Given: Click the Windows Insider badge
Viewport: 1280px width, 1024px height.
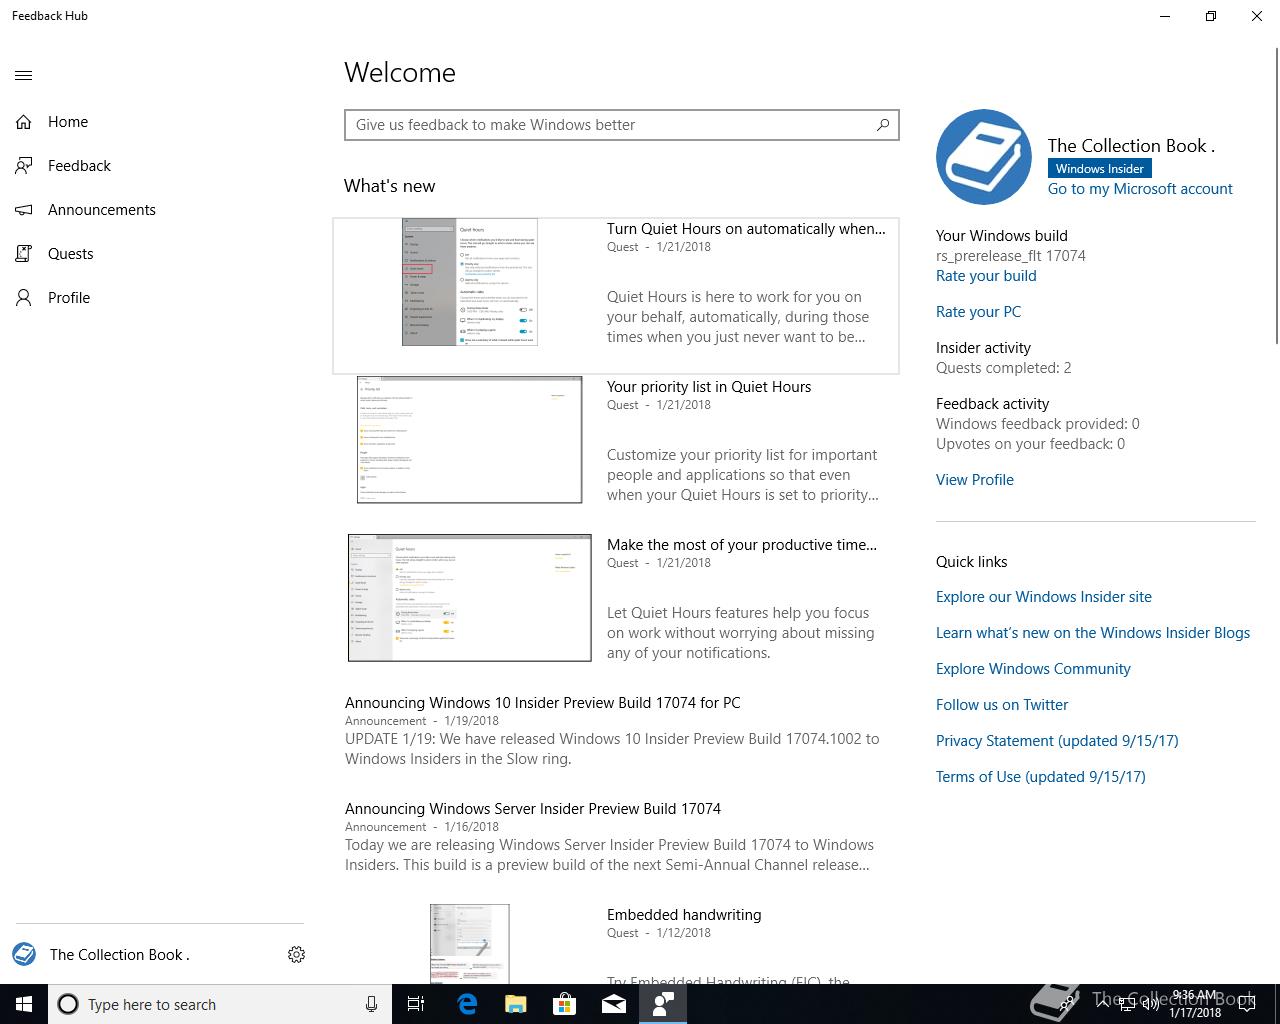Looking at the screenshot, I should (1099, 168).
